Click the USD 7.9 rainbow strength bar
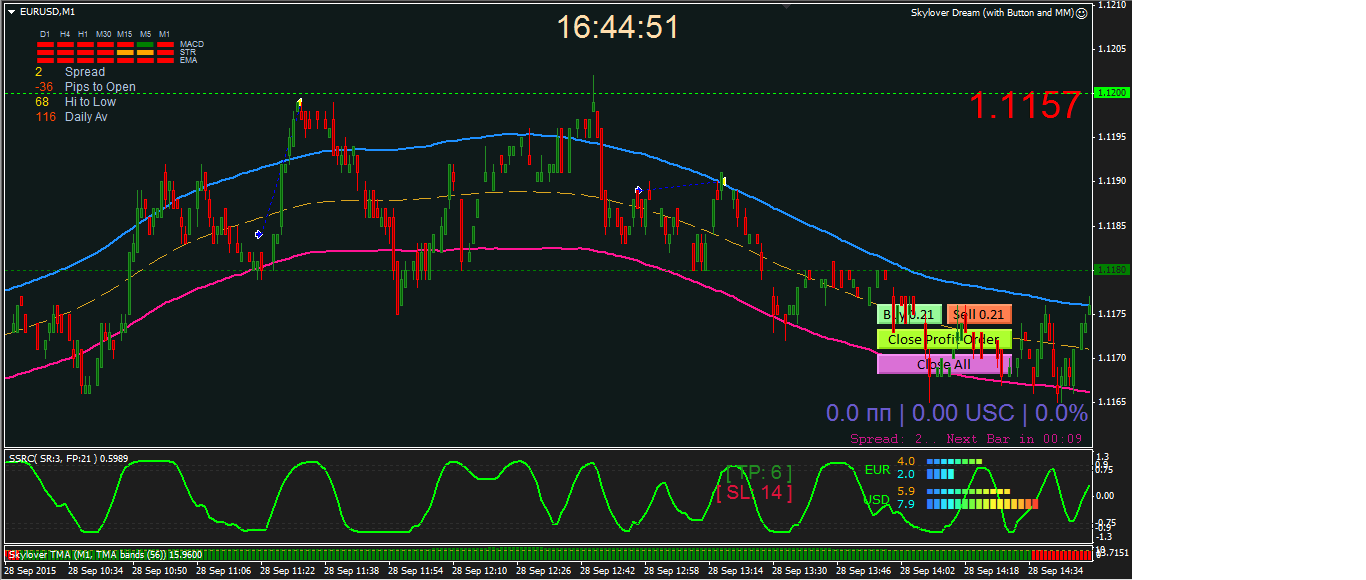This screenshot has height=580, width=1366. pos(982,504)
